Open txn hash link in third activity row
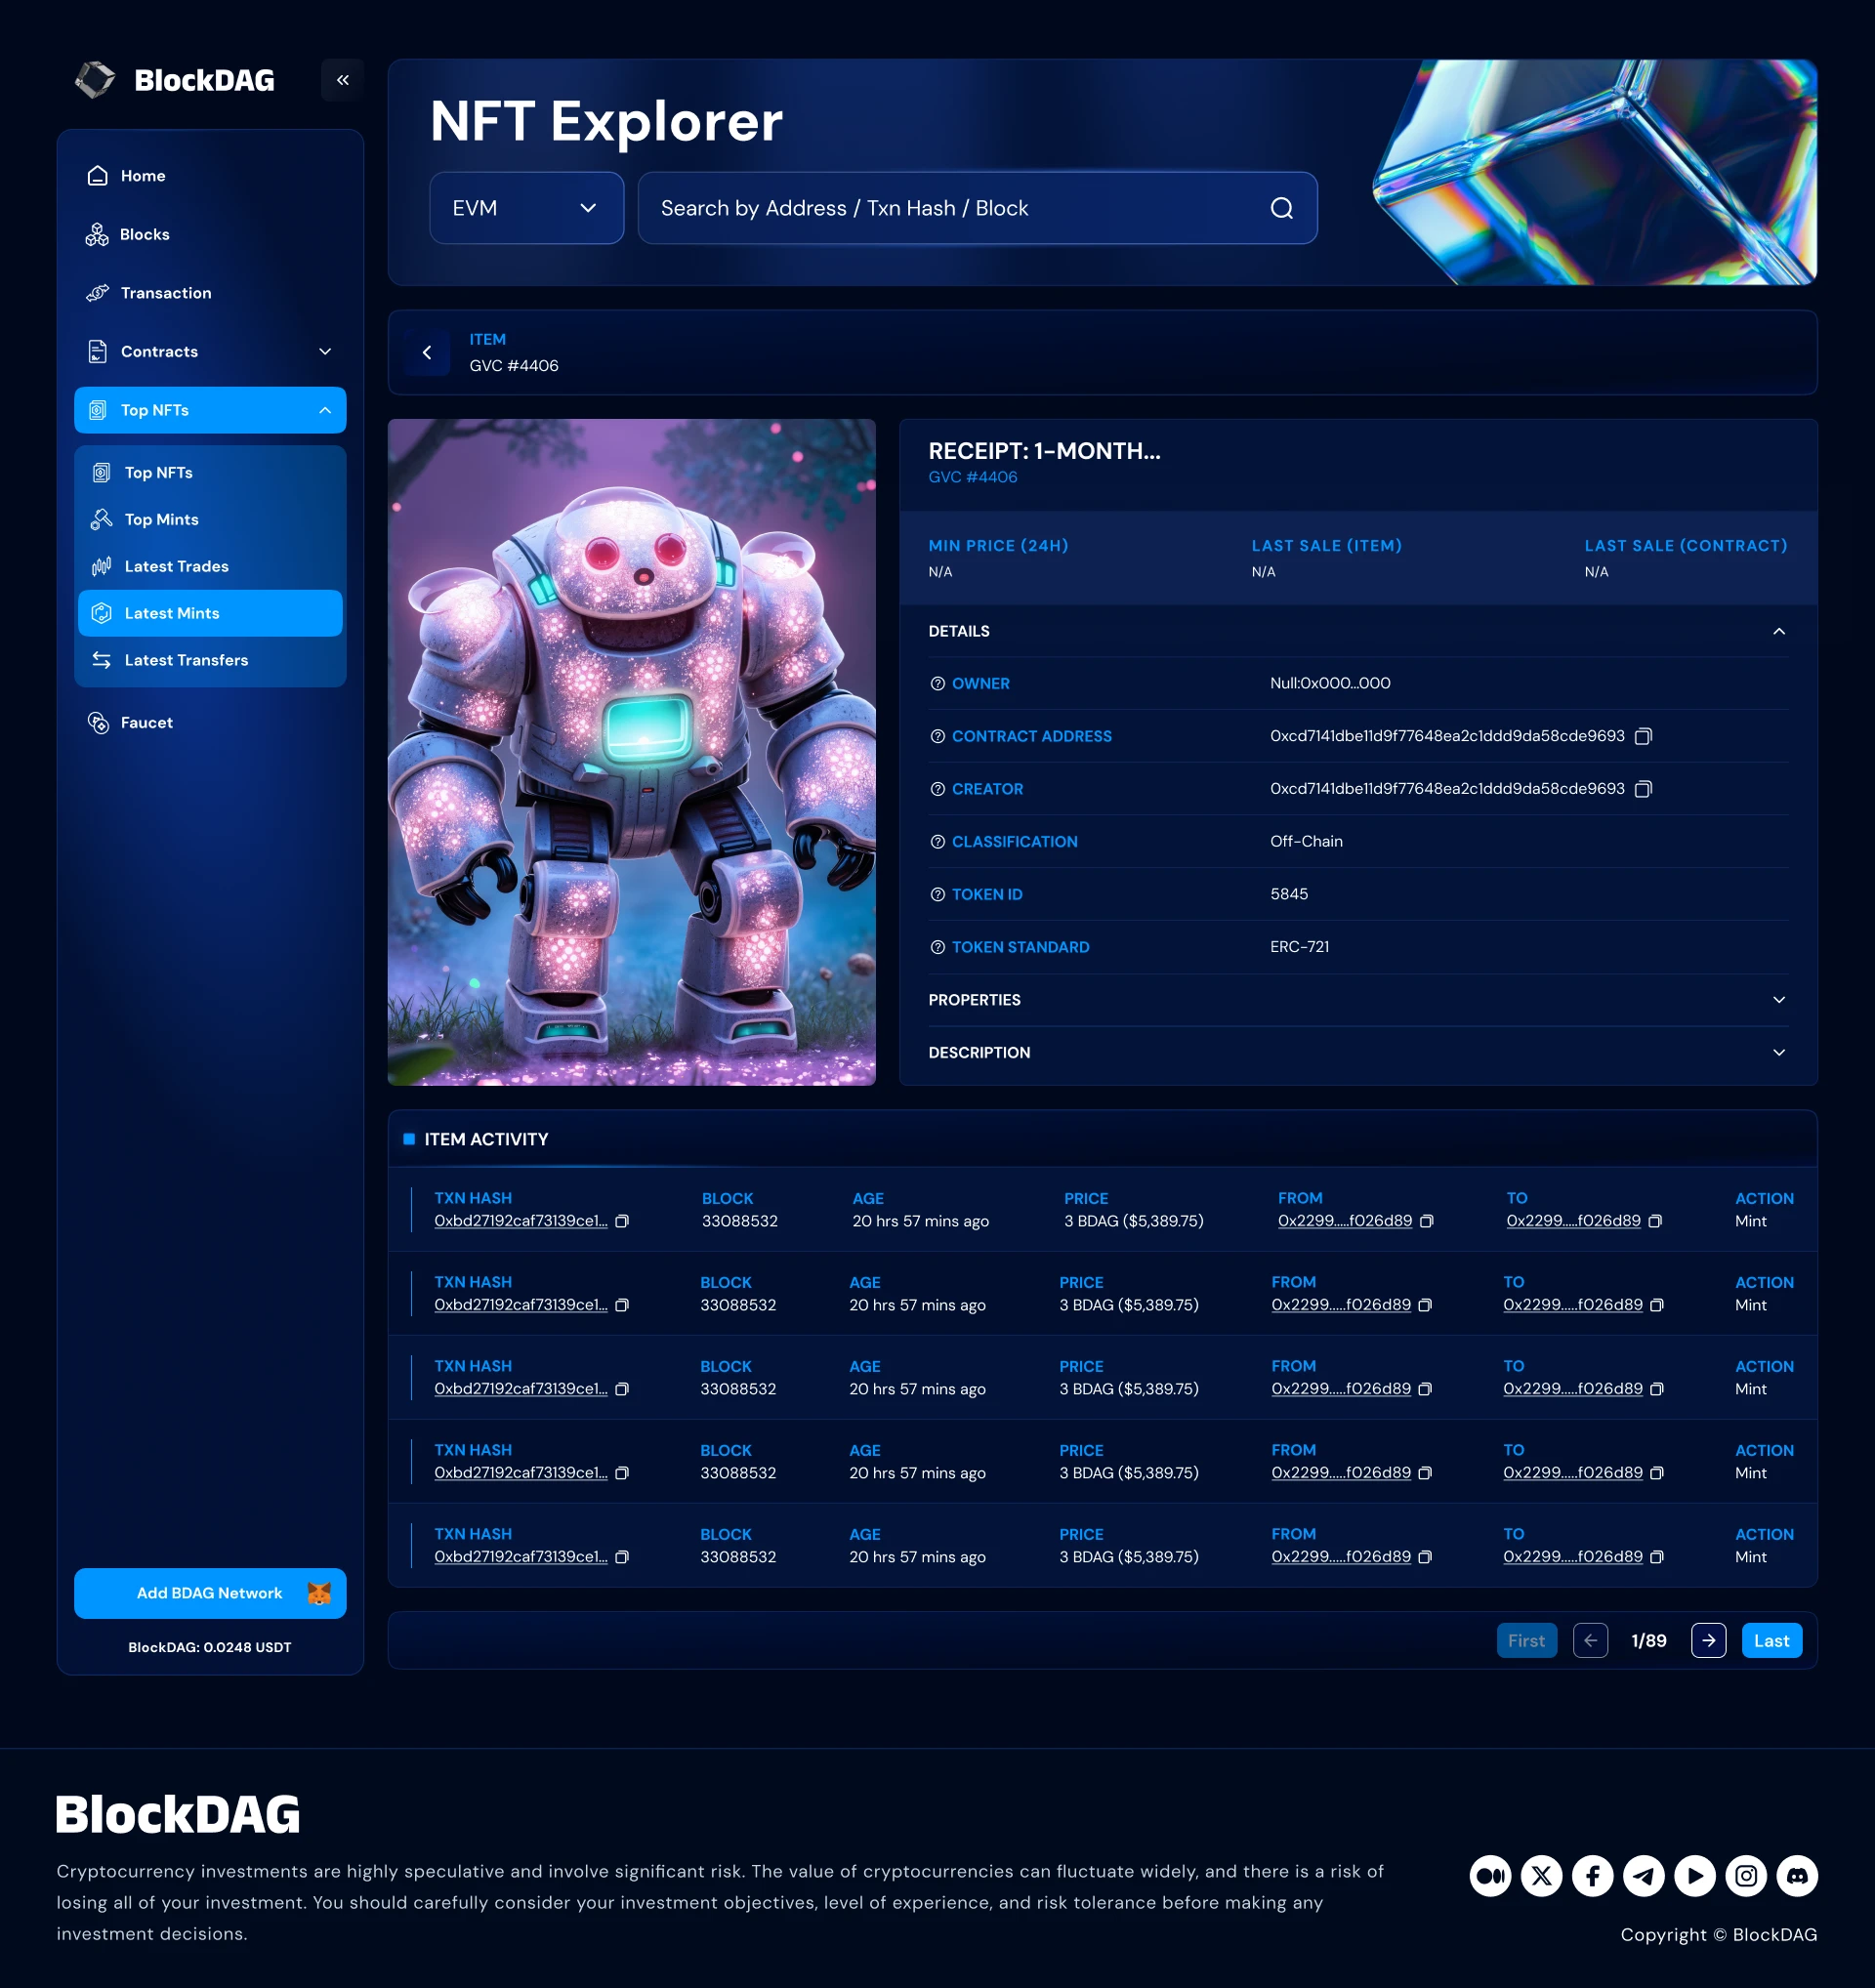The height and width of the screenshot is (1988, 1875). [520, 1389]
